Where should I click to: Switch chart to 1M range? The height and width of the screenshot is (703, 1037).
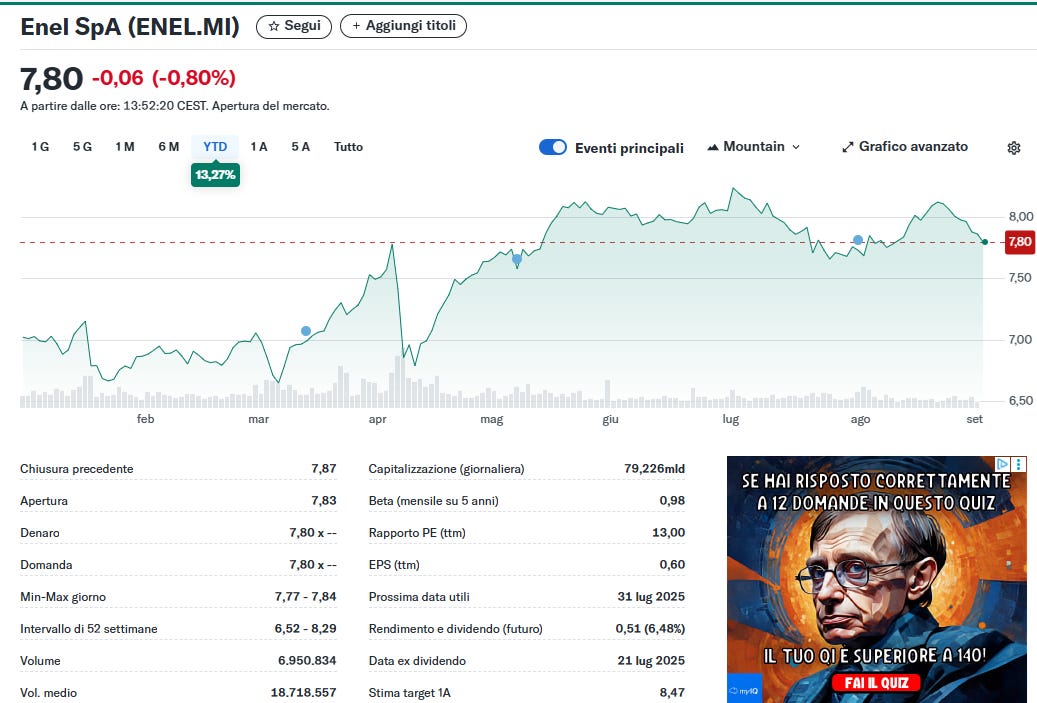[x=125, y=147]
